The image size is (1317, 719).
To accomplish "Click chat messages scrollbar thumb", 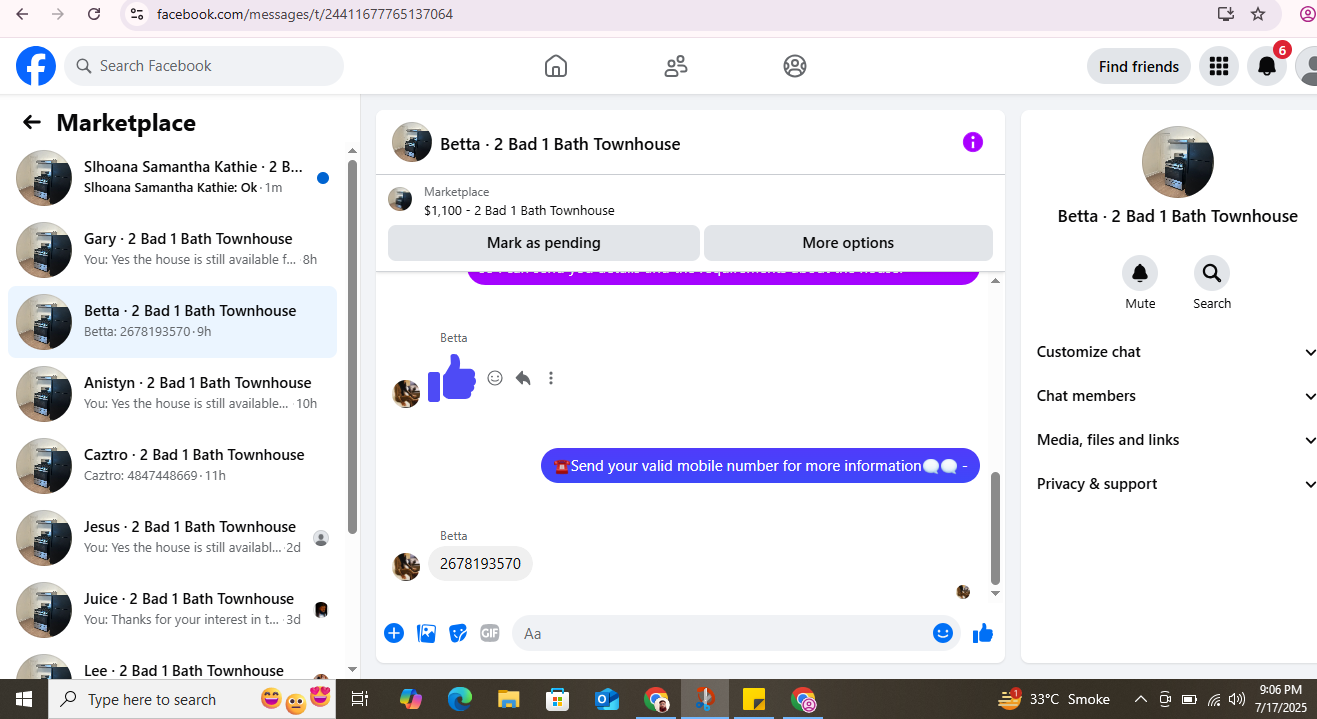I will click(x=995, y=529).
